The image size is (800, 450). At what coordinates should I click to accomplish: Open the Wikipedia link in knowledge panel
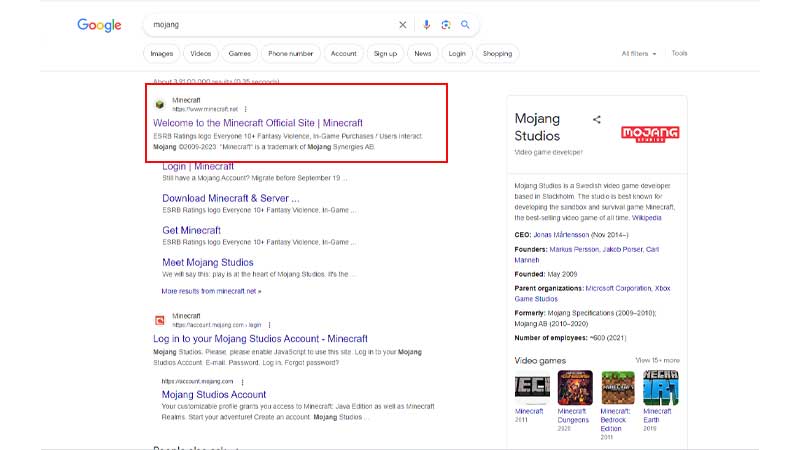pos(646,218)
